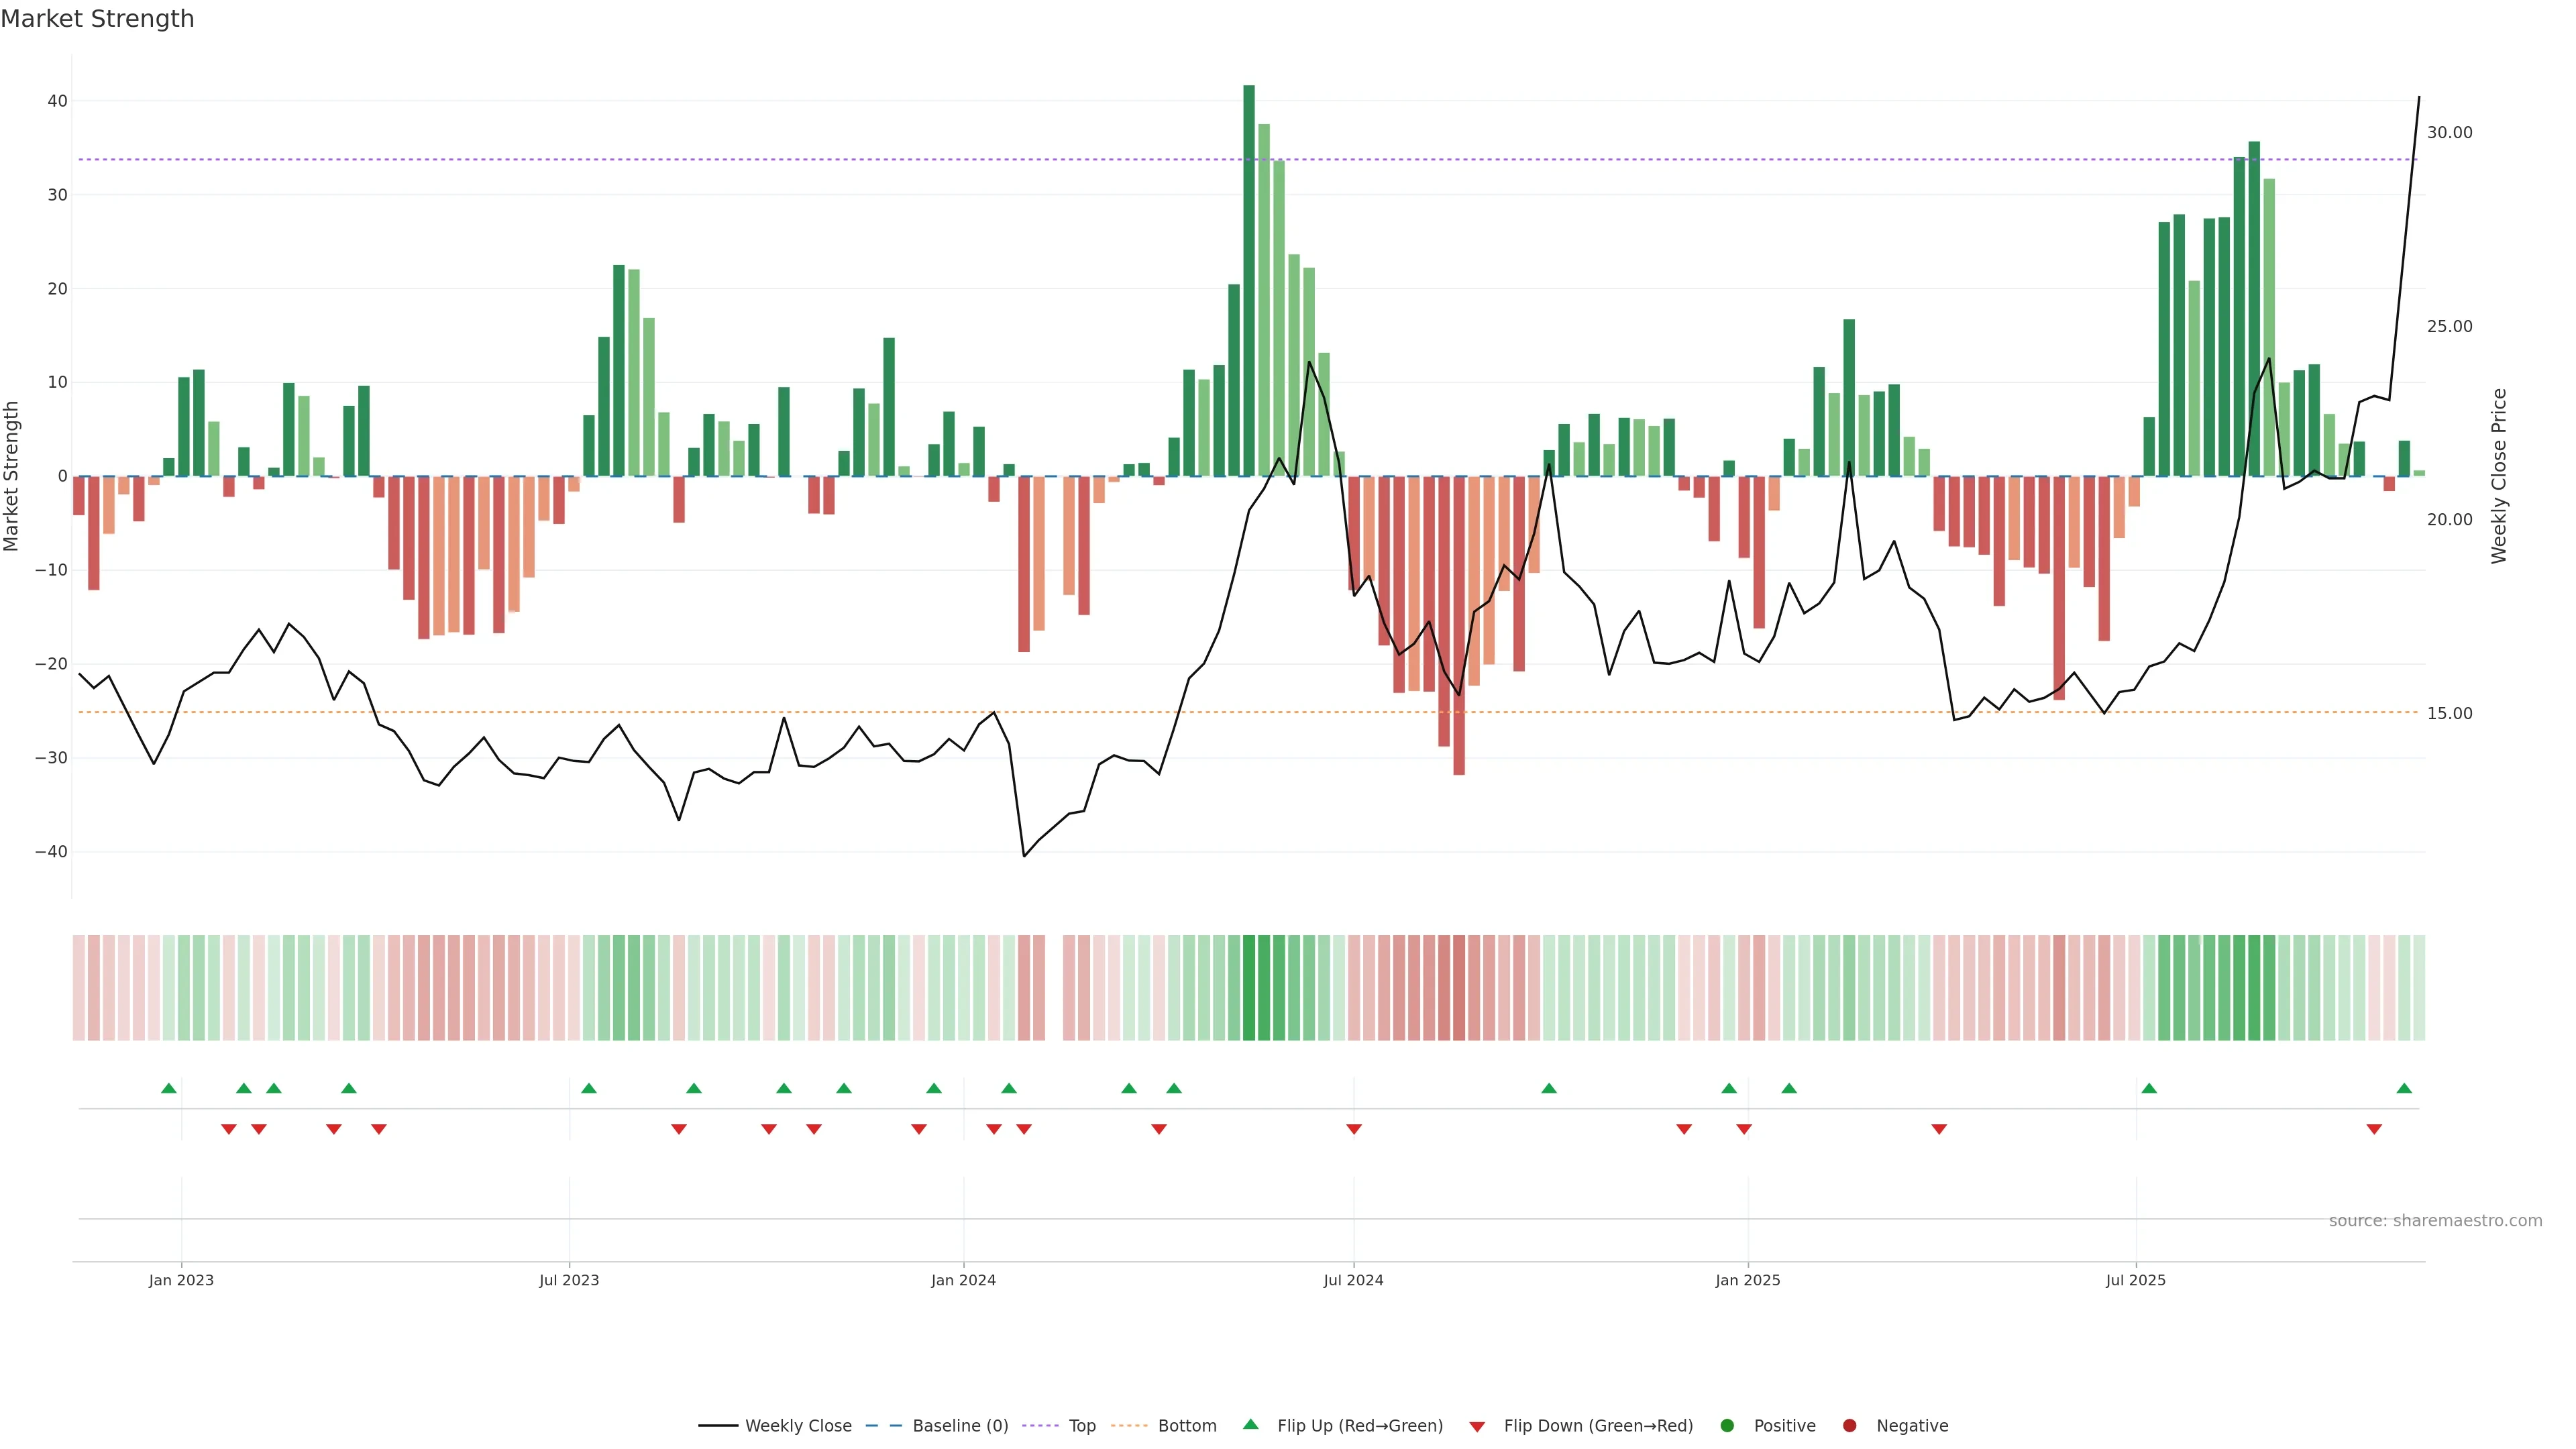The height and width of the screenshot is (1449, 2576).
Task: Click the Positive green circle legend icon
Action: tap(1727, 1425)
